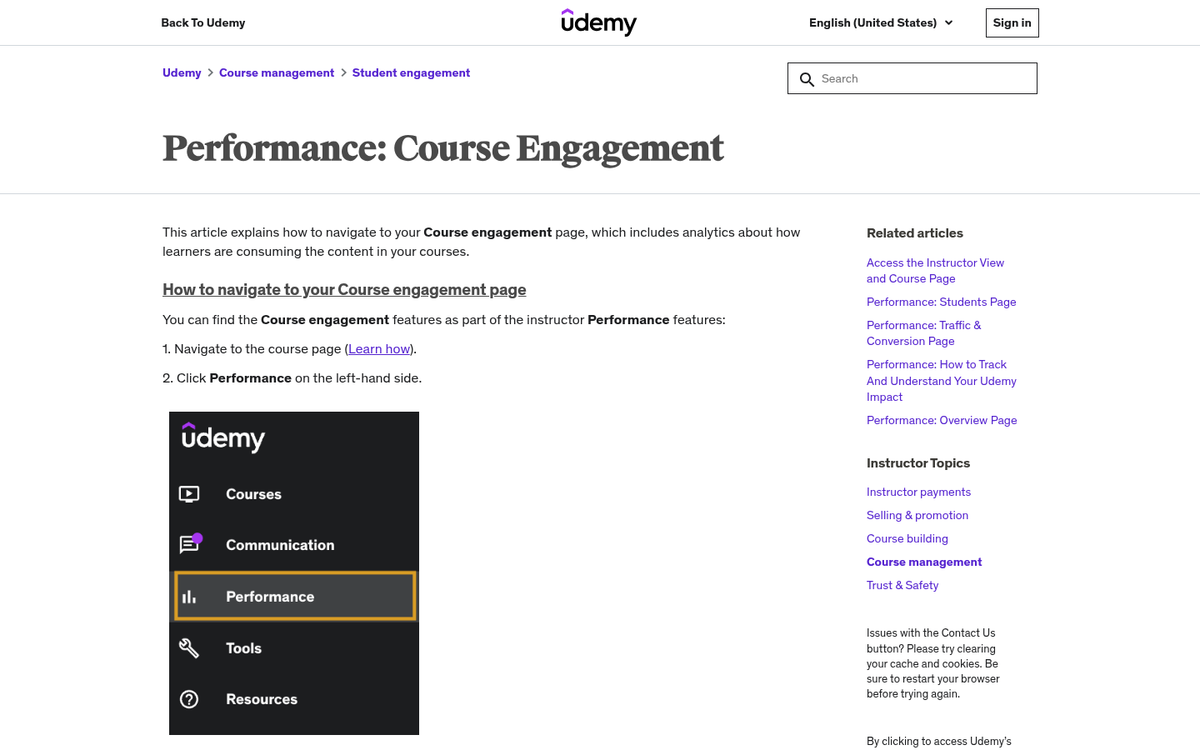This screenshot has height=750, width=1200.
Task: Open the Course management breadcrumb
Action: tap(276, 72)
